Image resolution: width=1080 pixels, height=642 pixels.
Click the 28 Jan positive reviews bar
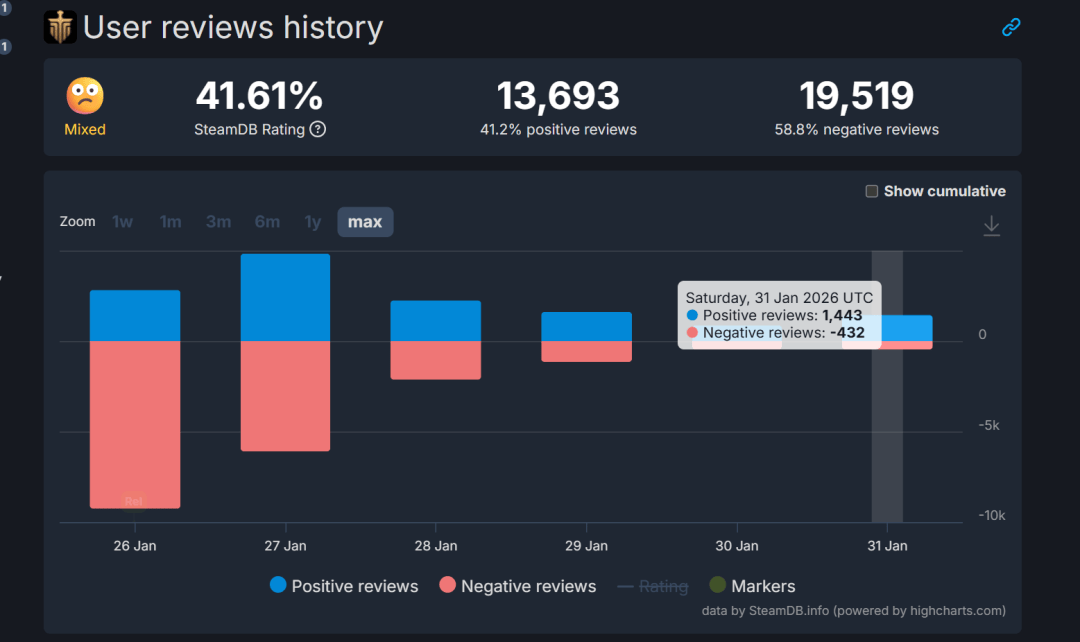click(435, 320)
